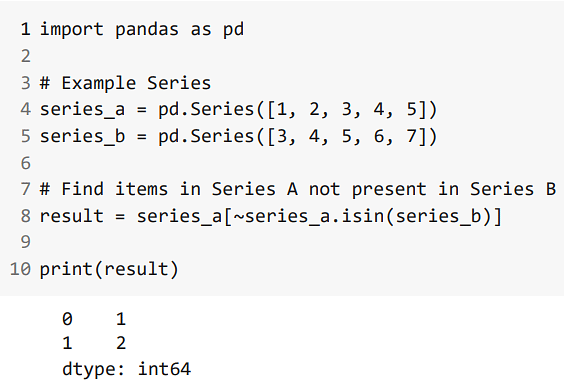Click line number 1 in gutter
Viewport: 564px width, 391px height.
(x=25, y=29)
